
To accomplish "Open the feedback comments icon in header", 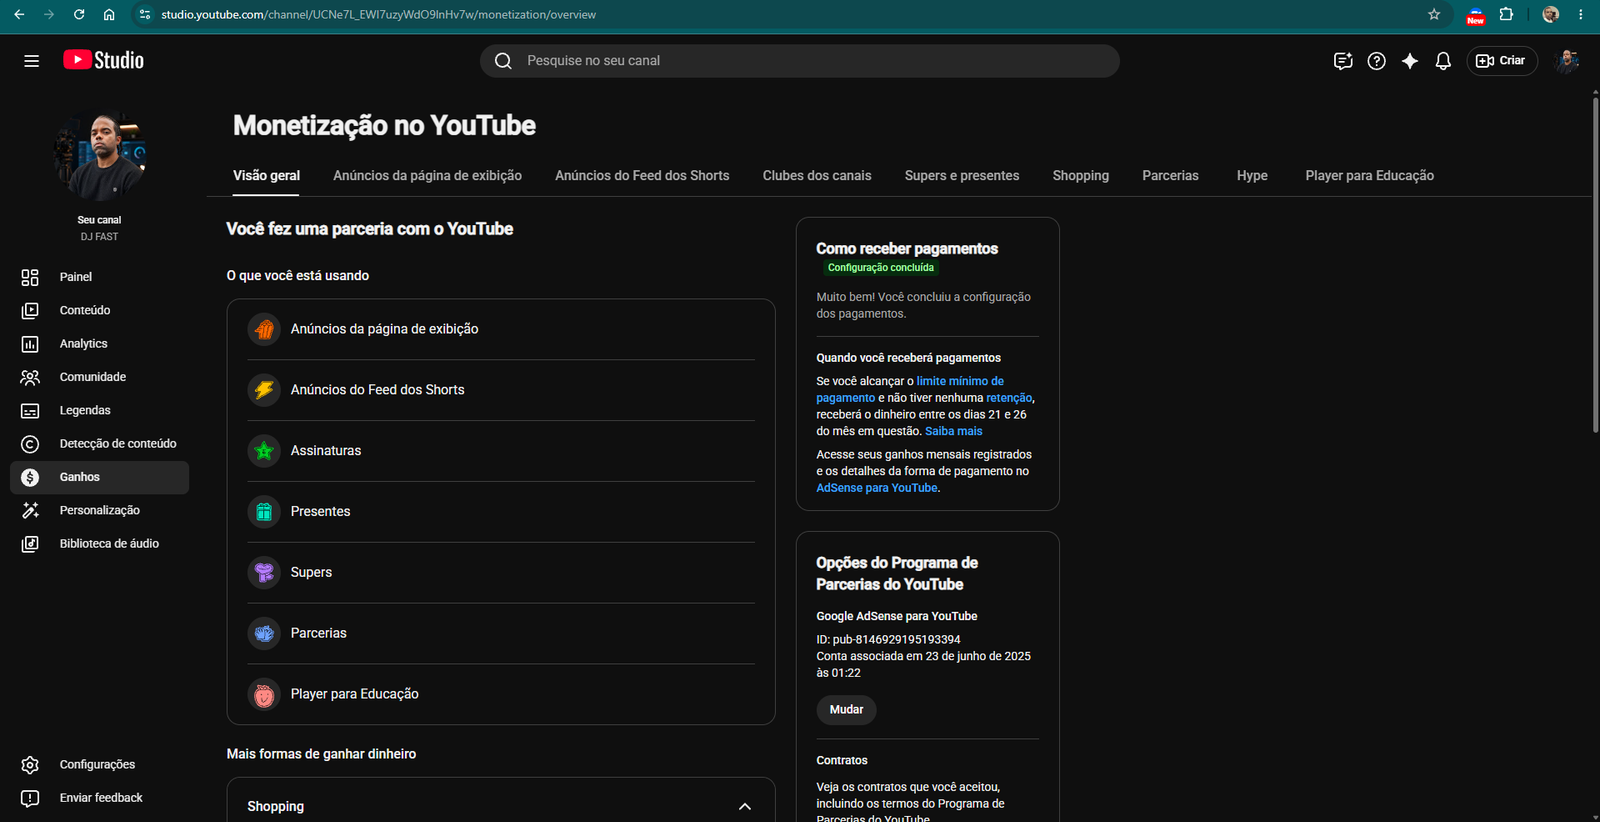I will tap(1343, 61).
